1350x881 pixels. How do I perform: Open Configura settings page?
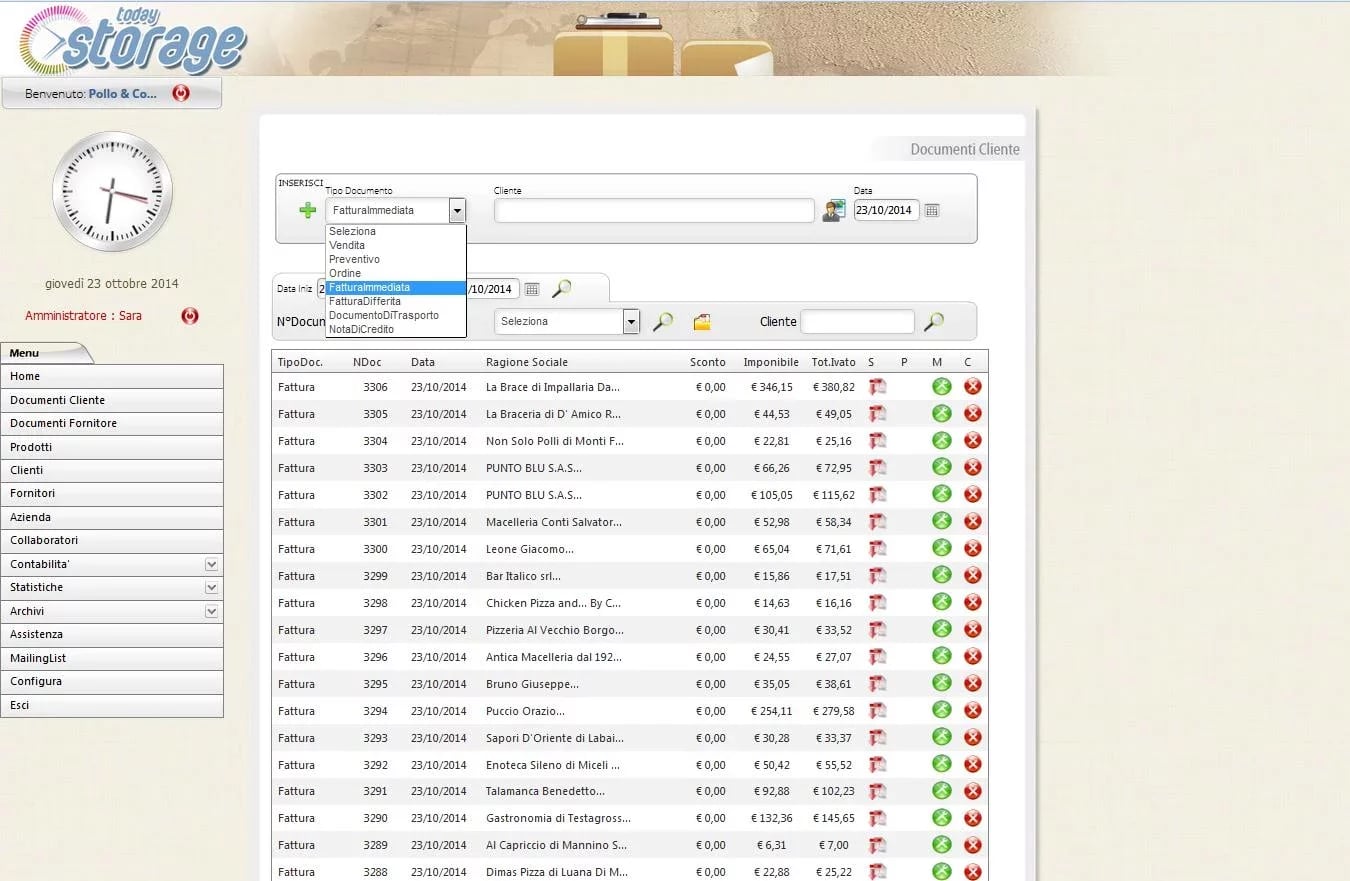coord(112,681)
